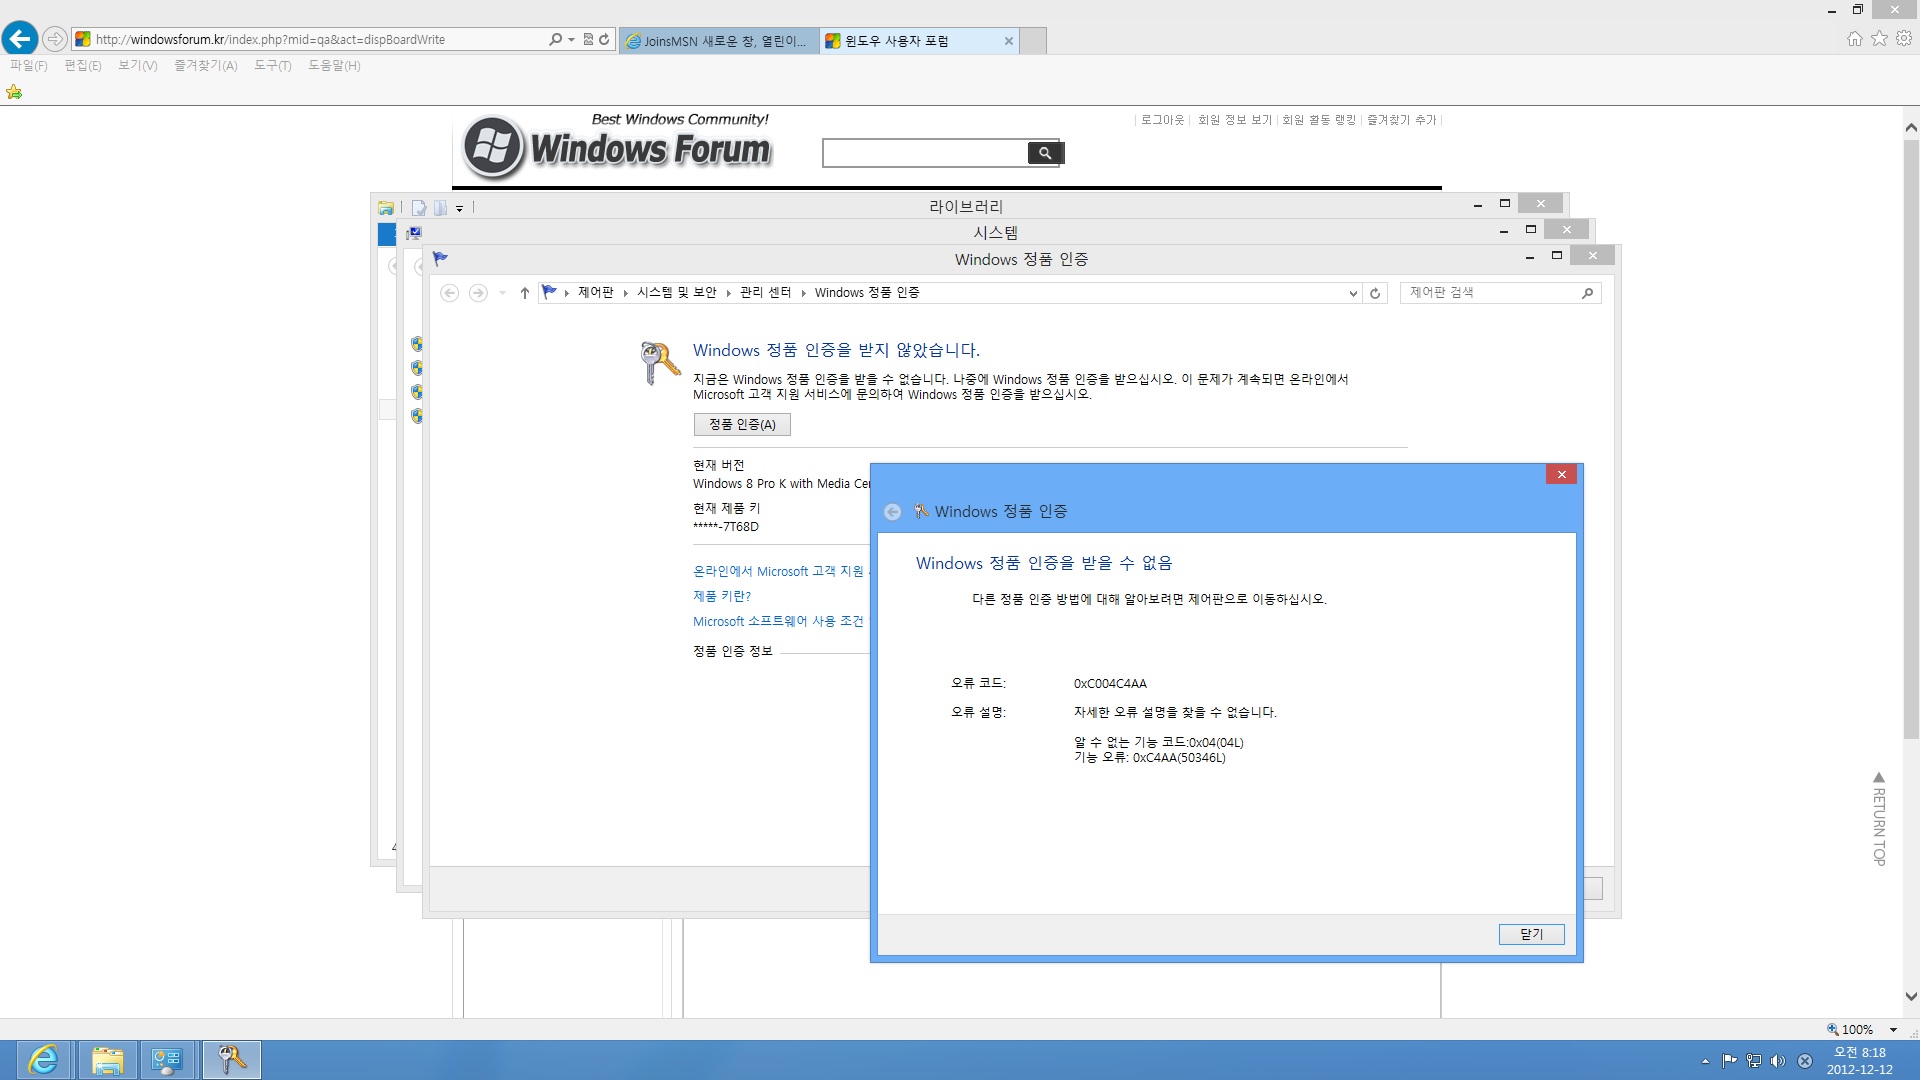Open File Explorer from the taskbar
The height and width of the screenshot is (1080, 1920).
[107, 1060]
